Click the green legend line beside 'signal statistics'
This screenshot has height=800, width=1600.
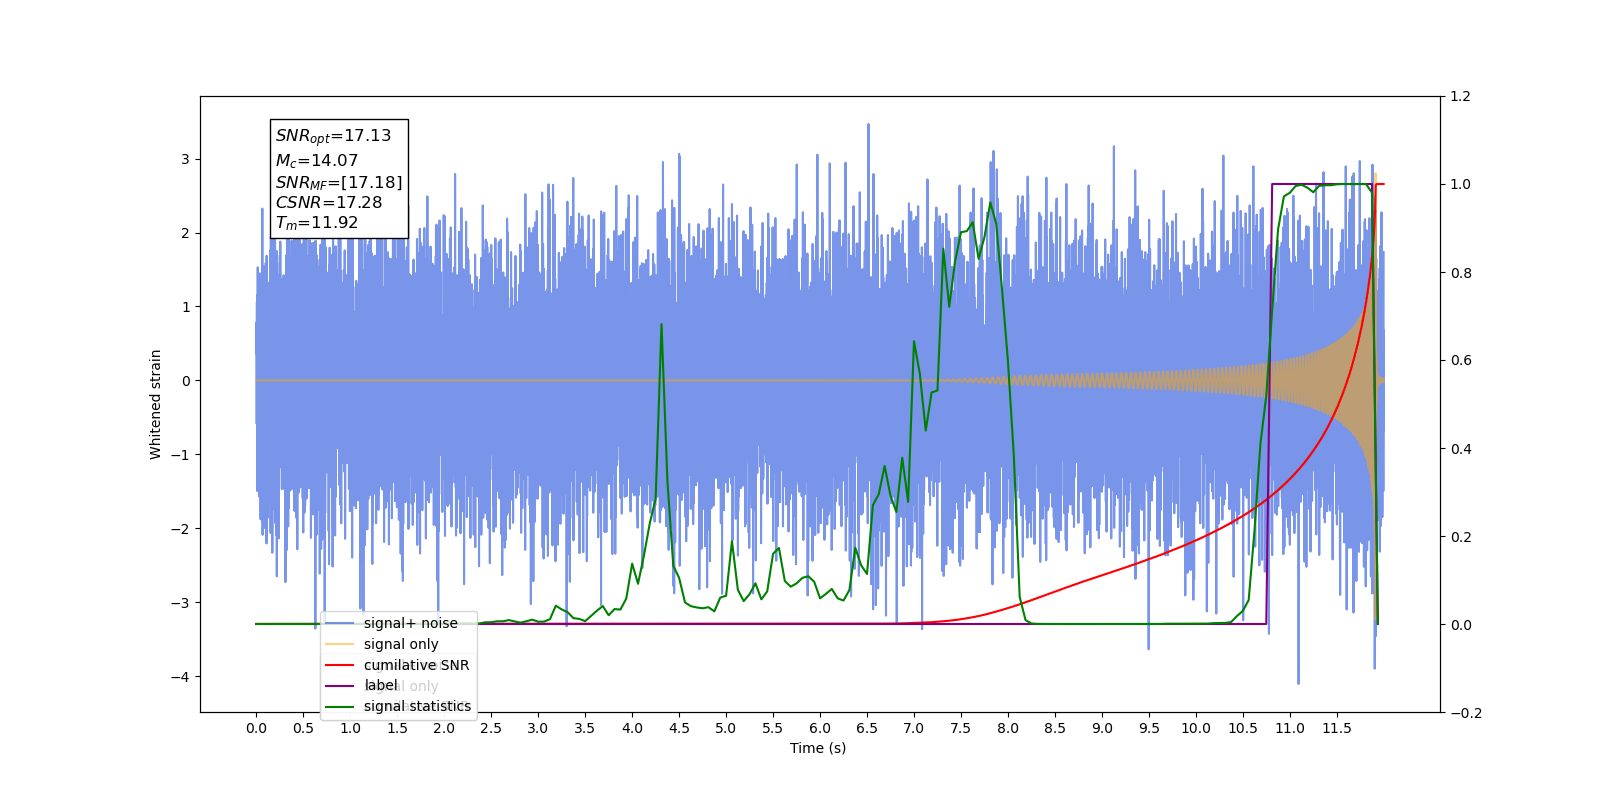pos(340,706)
